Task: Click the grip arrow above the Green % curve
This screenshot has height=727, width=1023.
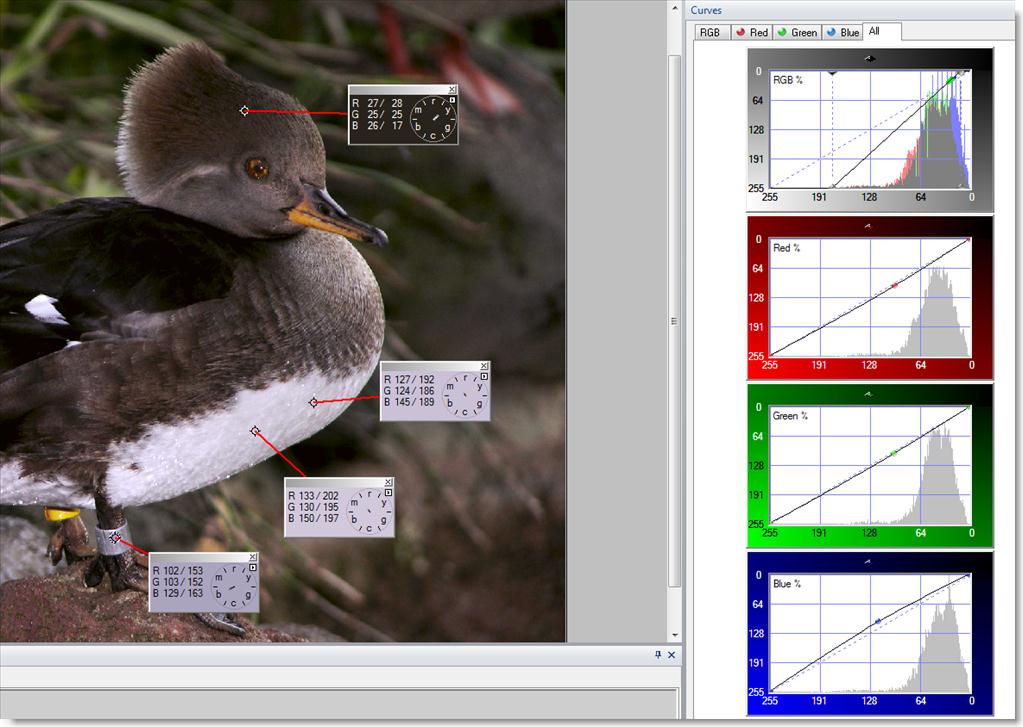Action: click(868, 394)
